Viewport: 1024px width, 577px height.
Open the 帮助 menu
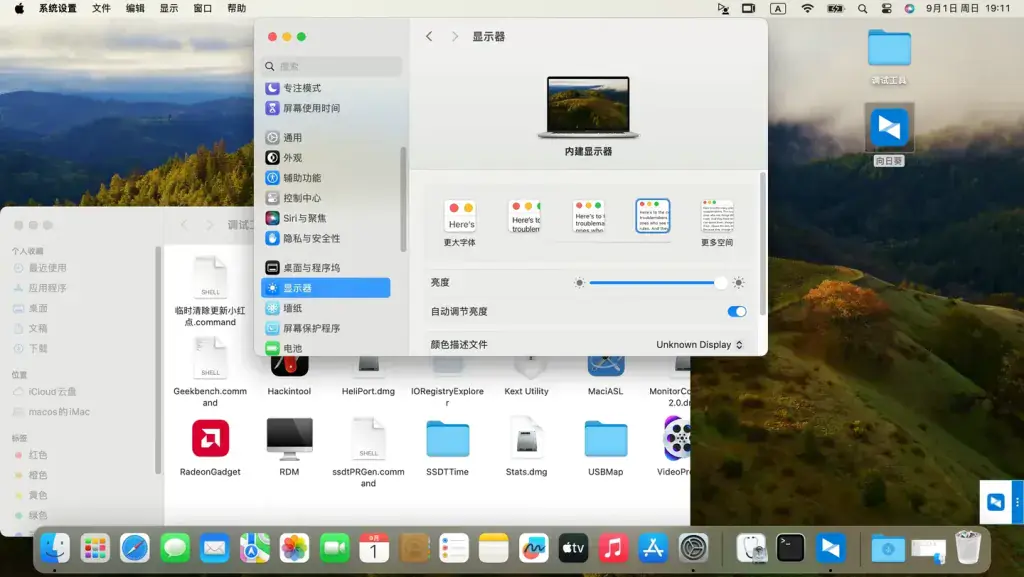pyautogui.click(x=236, y=8)
